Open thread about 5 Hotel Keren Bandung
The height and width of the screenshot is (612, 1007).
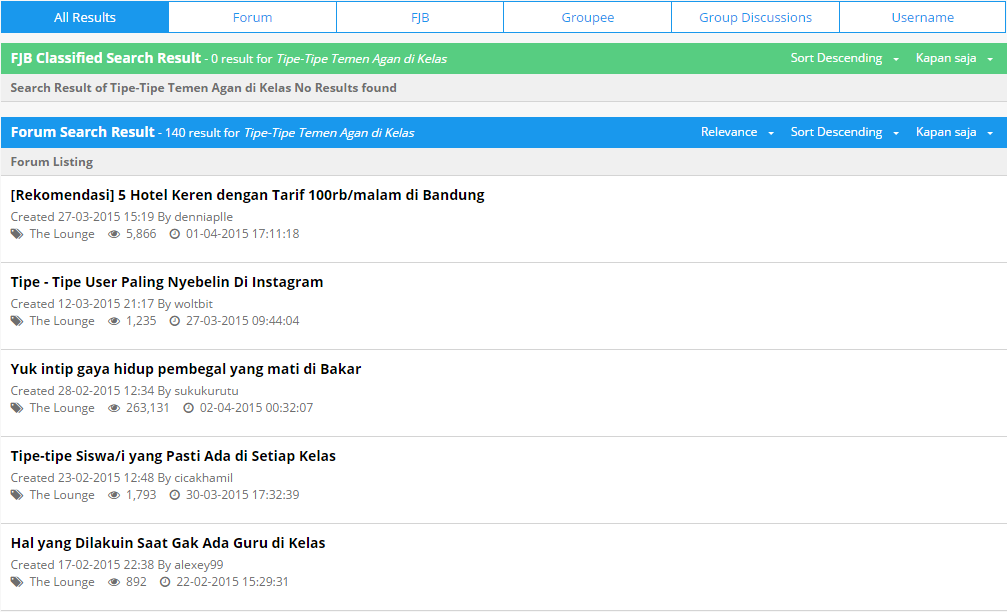tap(247, 195)
